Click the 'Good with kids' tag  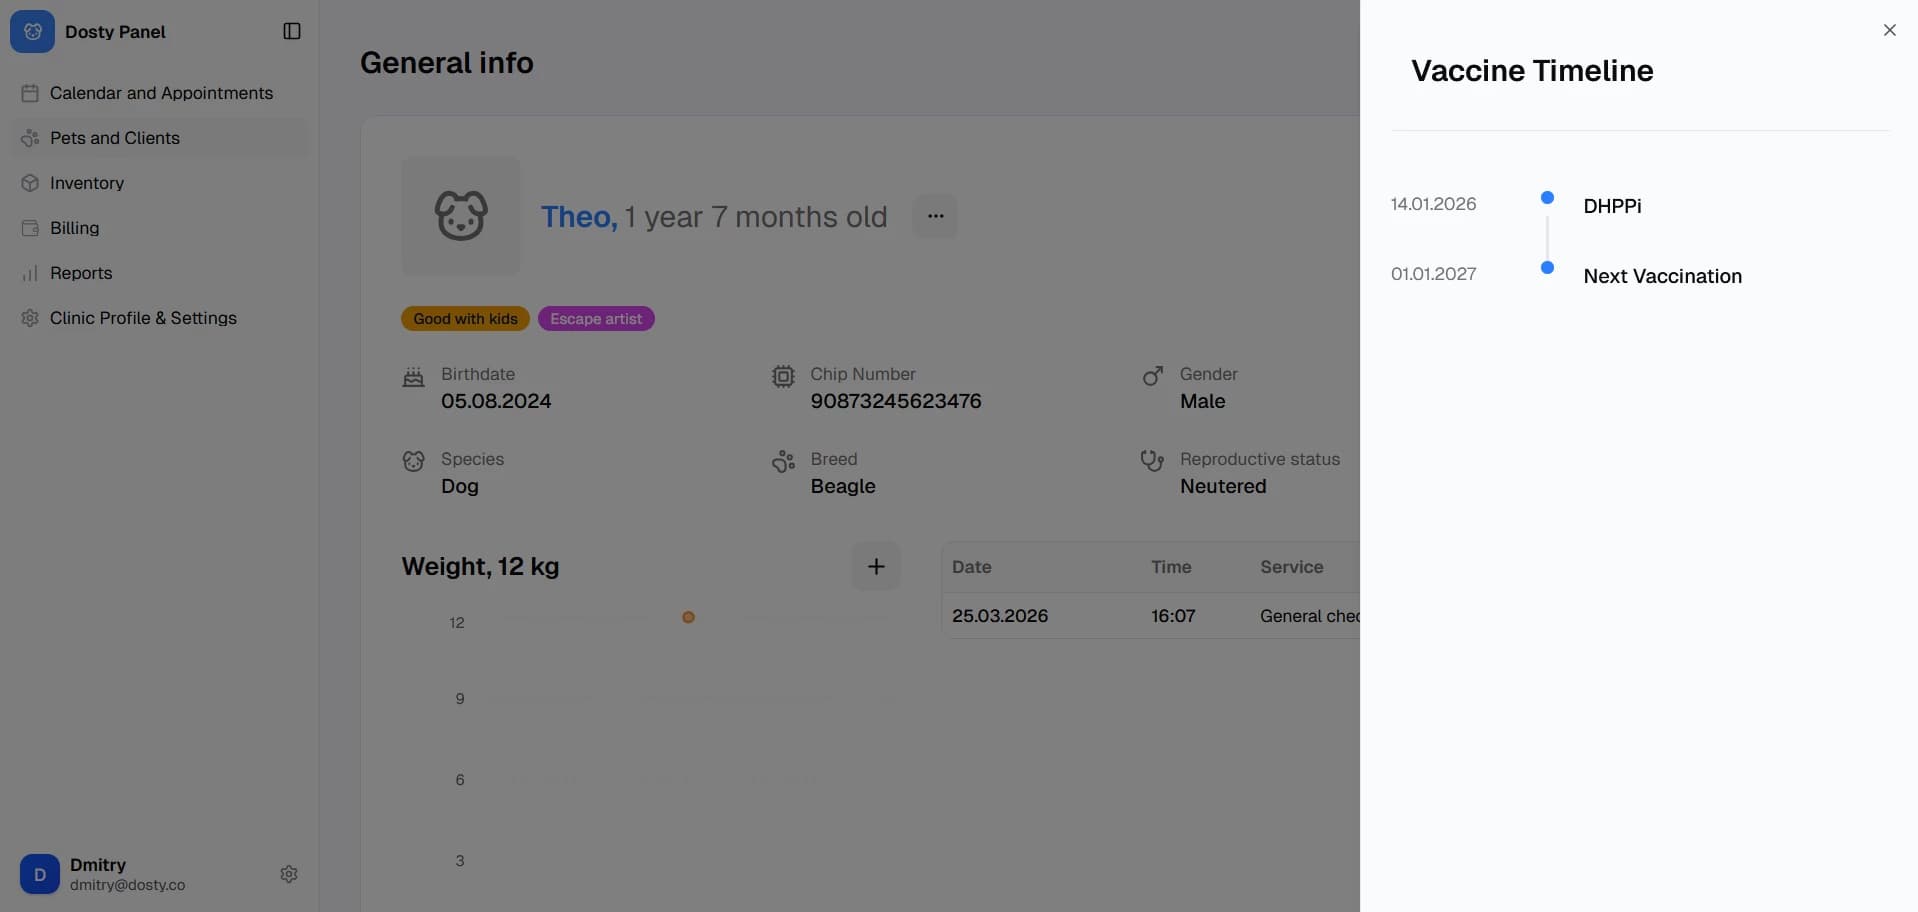pyautogui.click(x=465, y=319)
